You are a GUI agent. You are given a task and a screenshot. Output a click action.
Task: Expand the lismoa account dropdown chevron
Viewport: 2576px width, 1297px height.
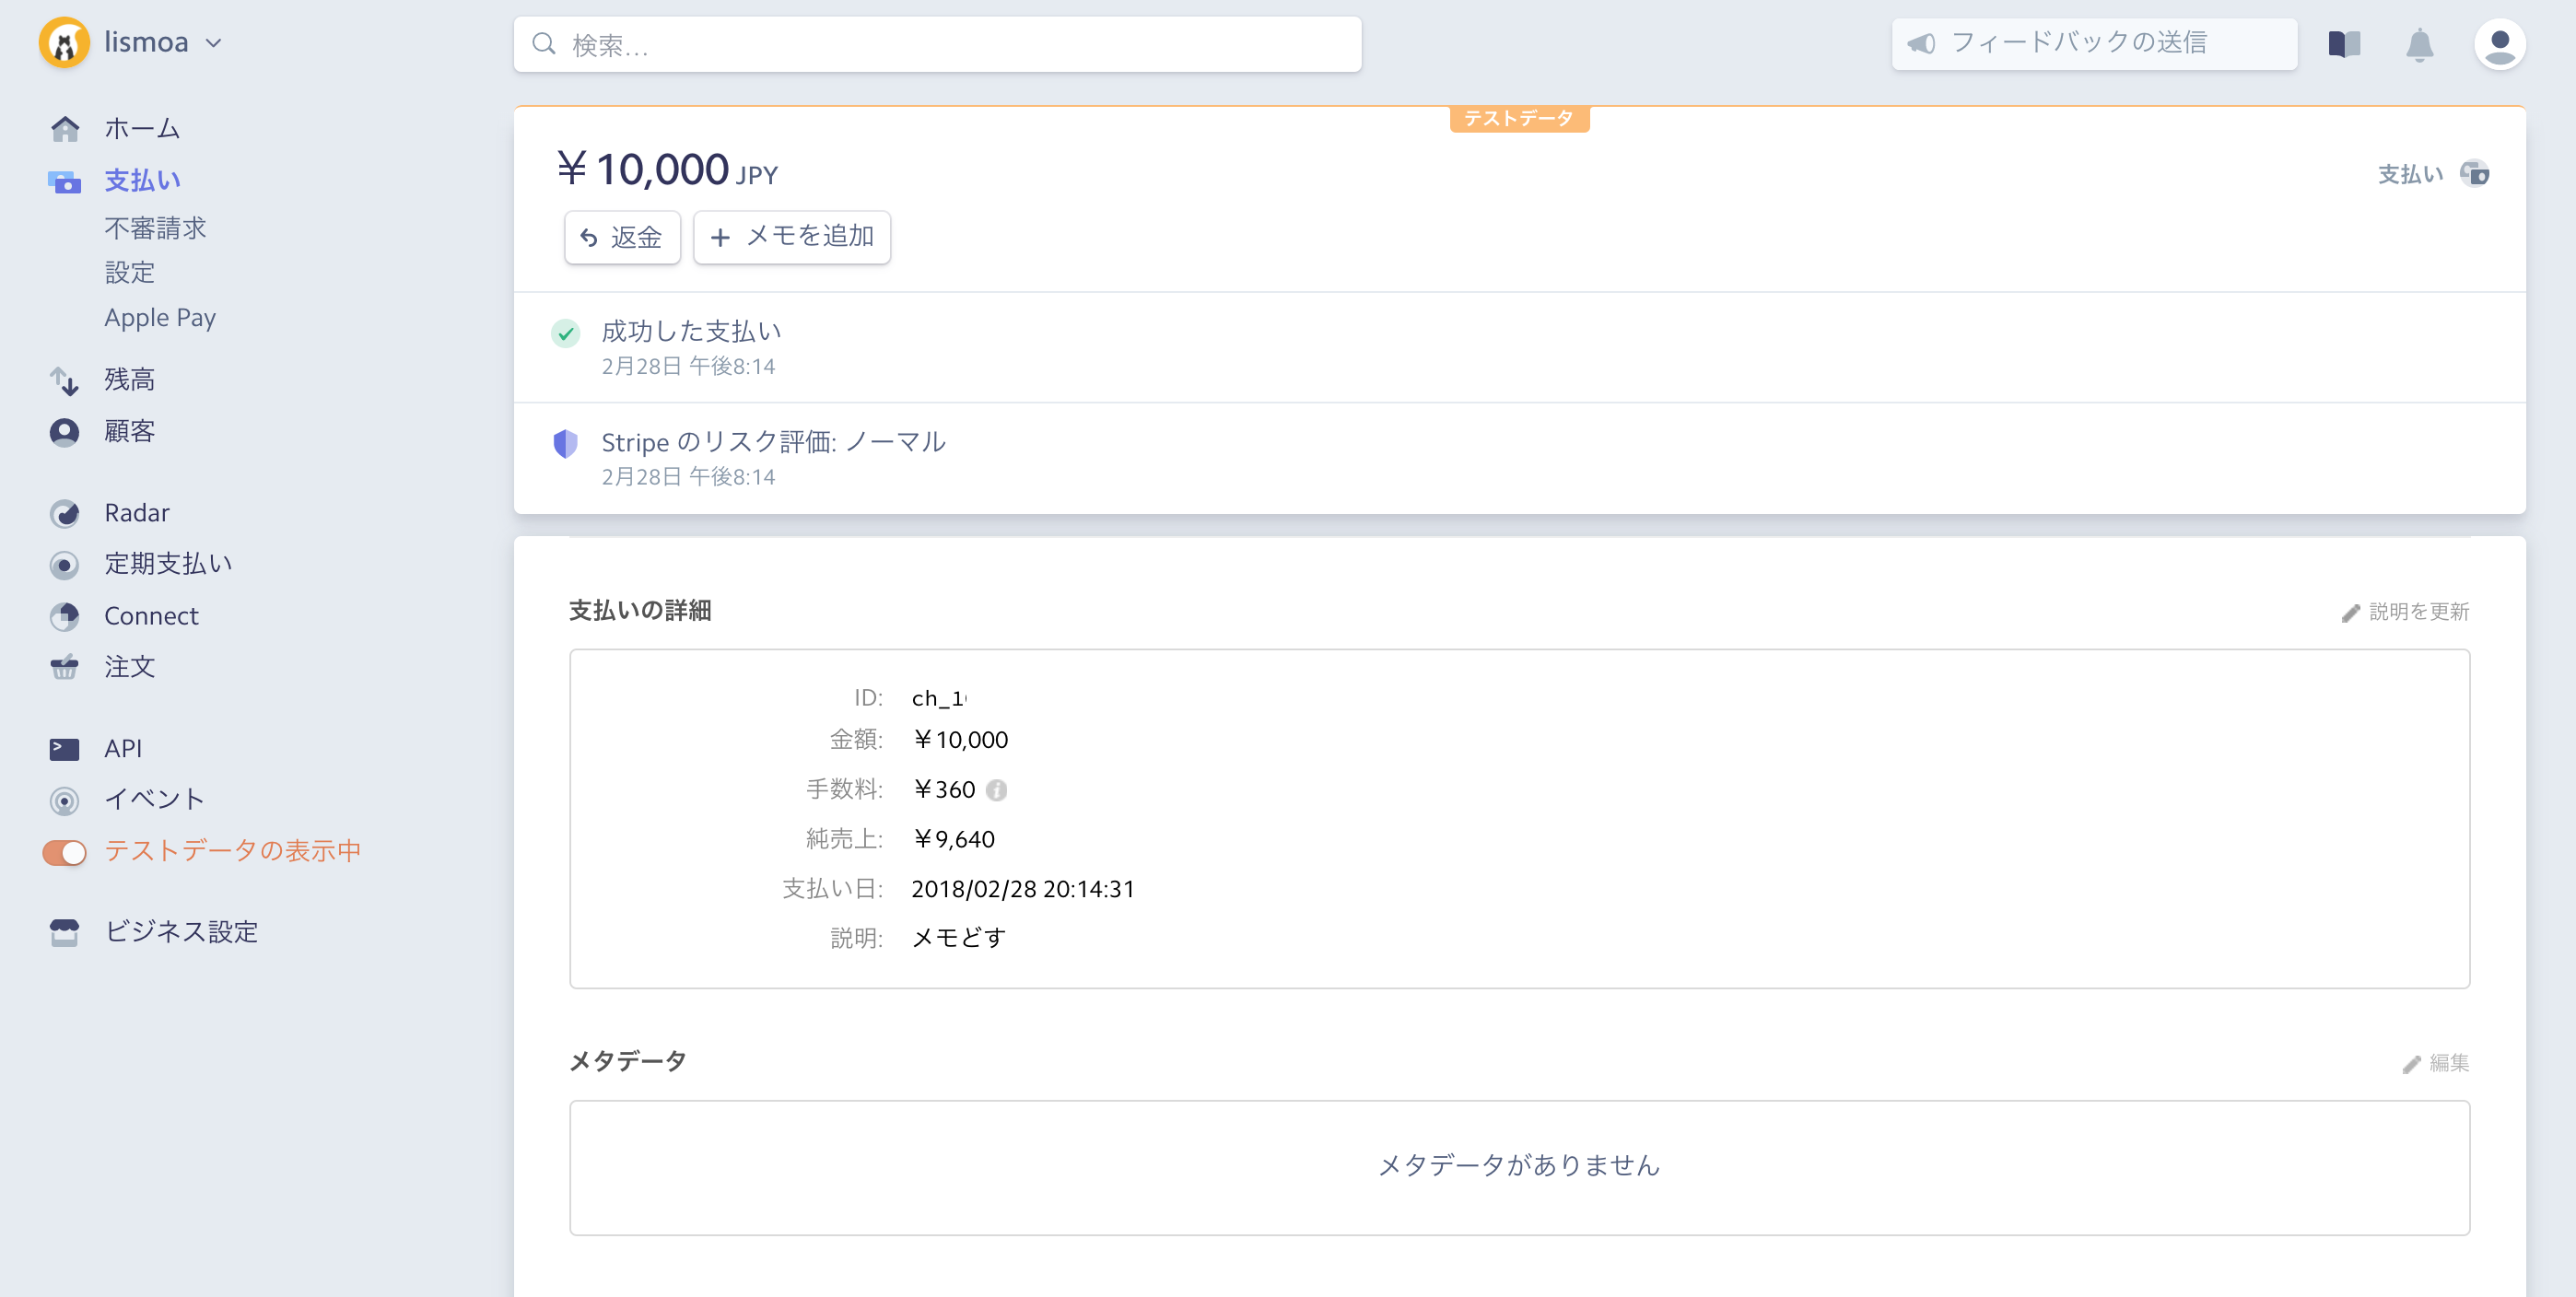(x=213, y=43)
